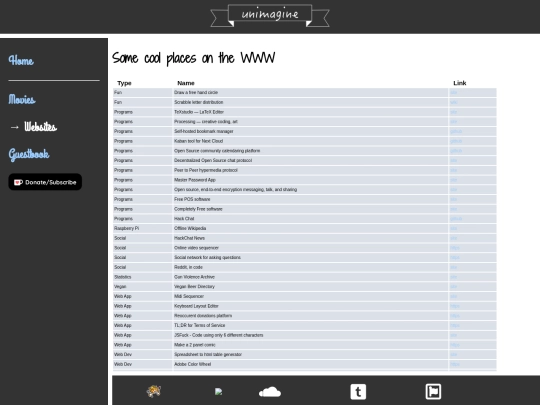
Task: Open the Completely Free software link
Action: (x=453, y=209)
